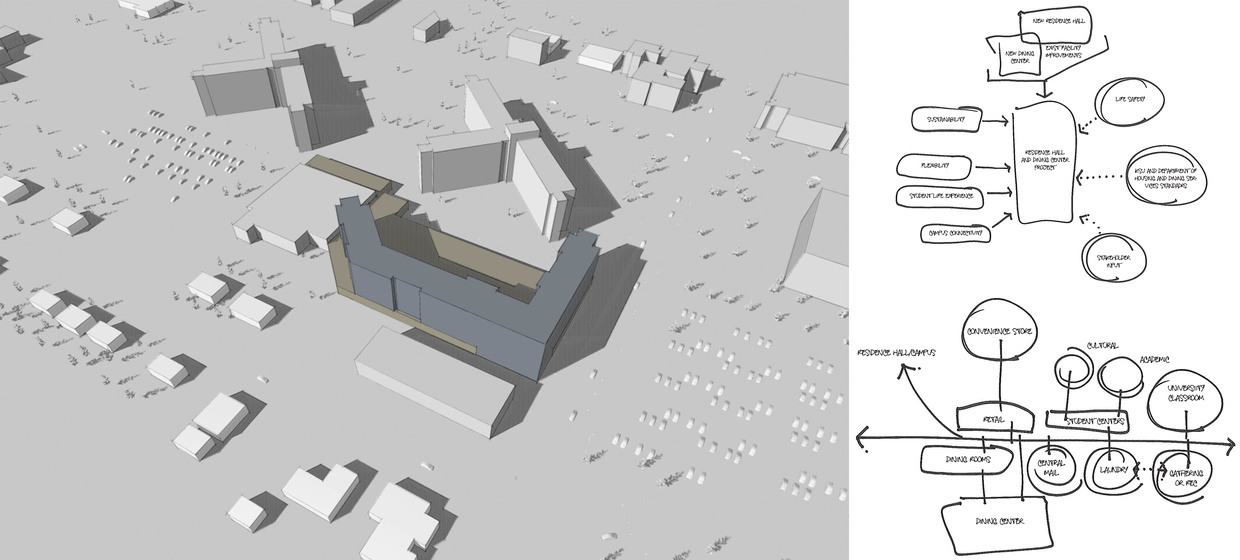Click the Laundry circle

(x=1113, y=468)
